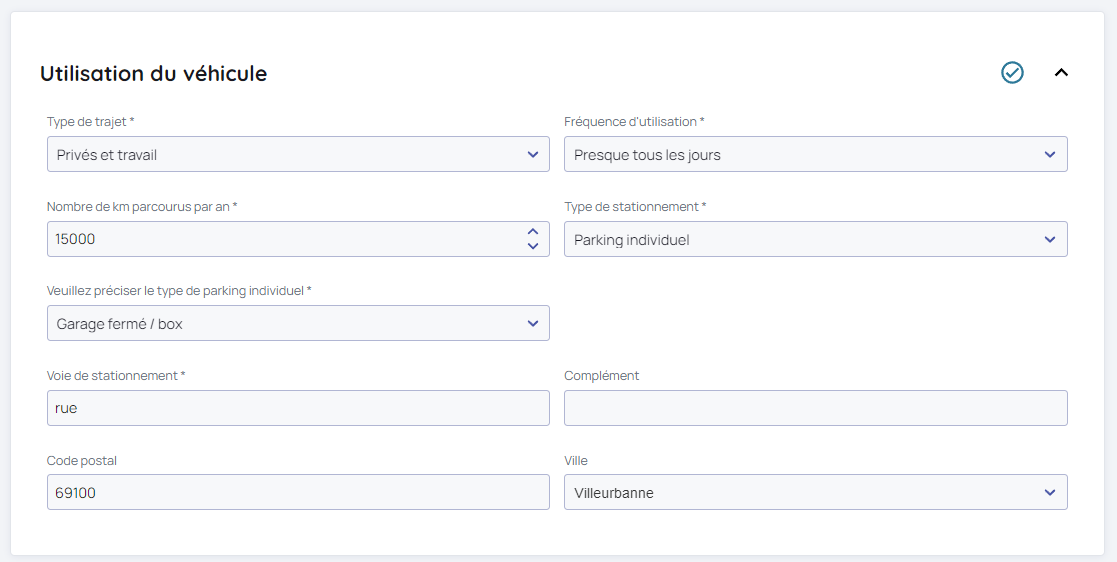Image resolution: width=1117 pixels, height=562 pixels.
Task: Focus the km parcourus field showing 15000
Action: pyautogui.click(x=280, y=240)
